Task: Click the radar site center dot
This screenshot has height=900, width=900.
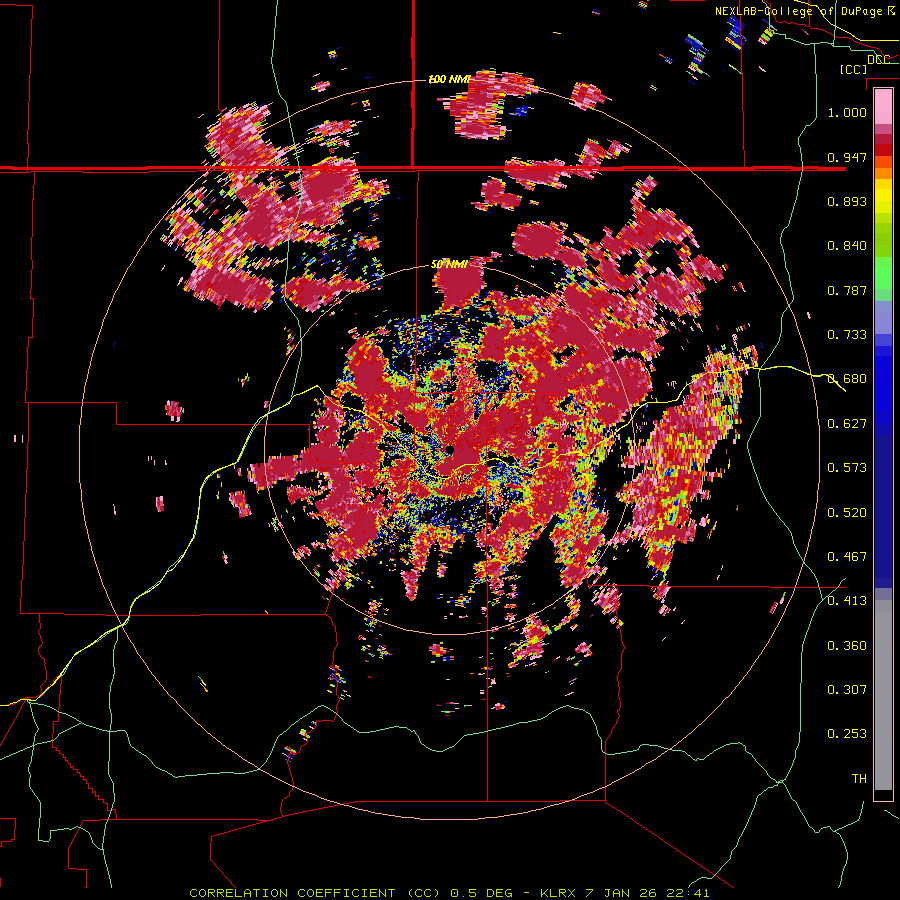Action: (x=449, y=449)
